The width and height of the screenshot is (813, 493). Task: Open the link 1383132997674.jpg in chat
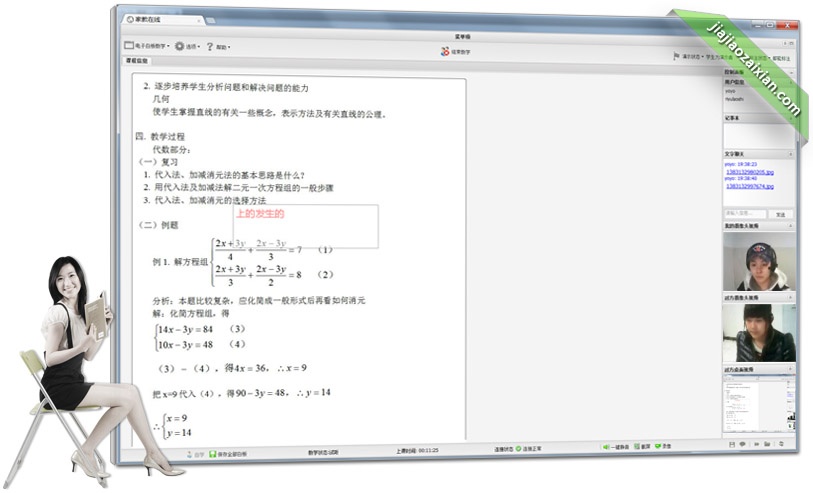[x=750, y=186]
